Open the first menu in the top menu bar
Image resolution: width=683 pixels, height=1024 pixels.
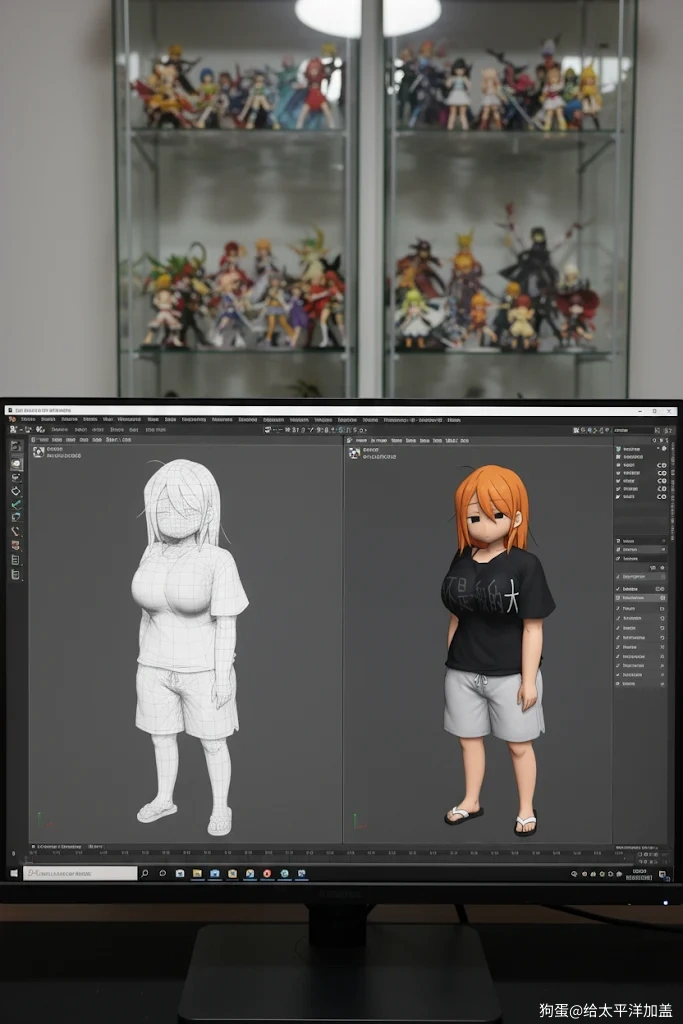tap(28, 420)
